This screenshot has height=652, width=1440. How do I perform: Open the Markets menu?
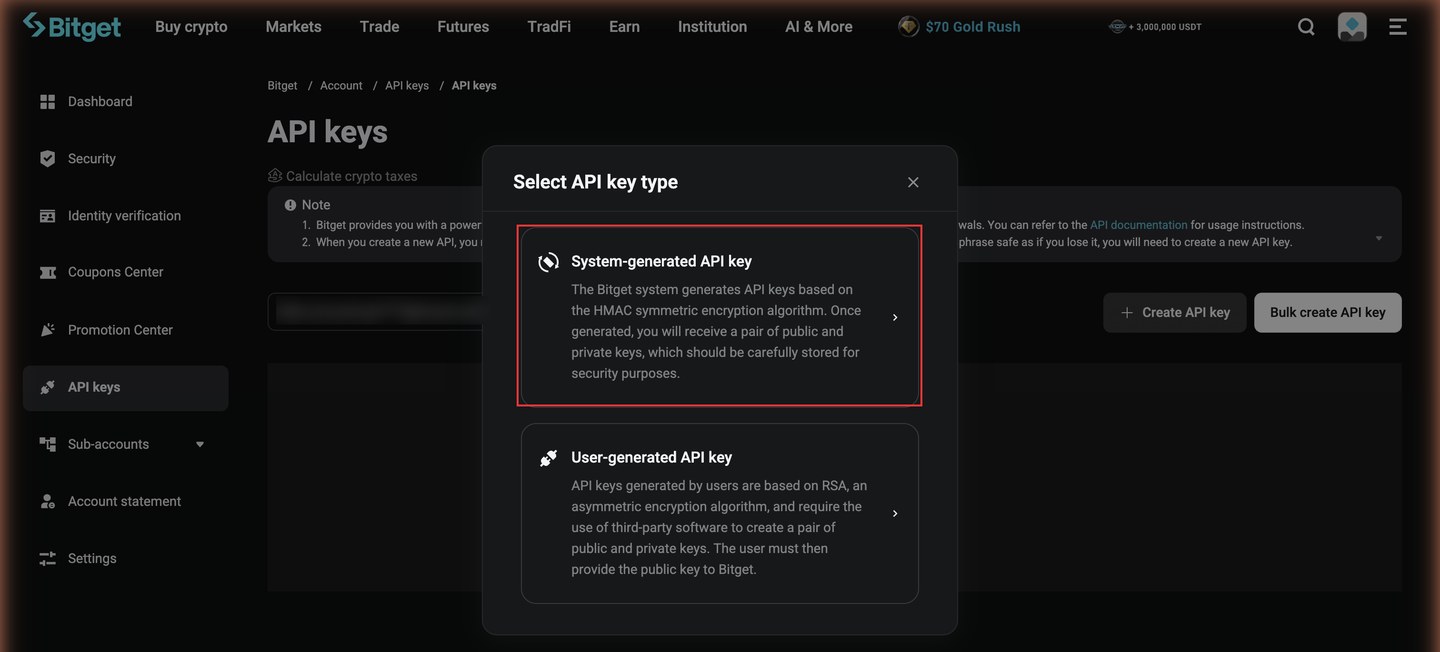tap(294, 27)
